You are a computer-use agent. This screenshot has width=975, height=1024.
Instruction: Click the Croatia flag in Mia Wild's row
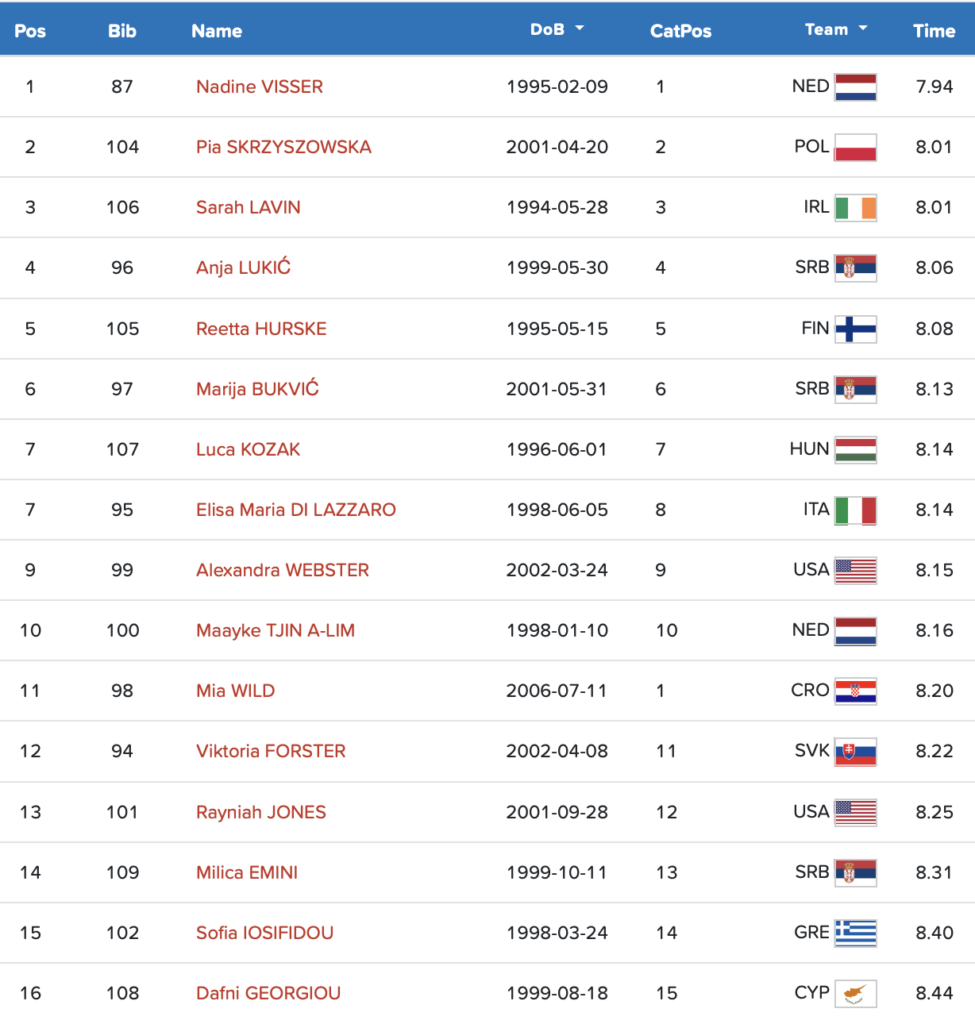tap(855, 691)
